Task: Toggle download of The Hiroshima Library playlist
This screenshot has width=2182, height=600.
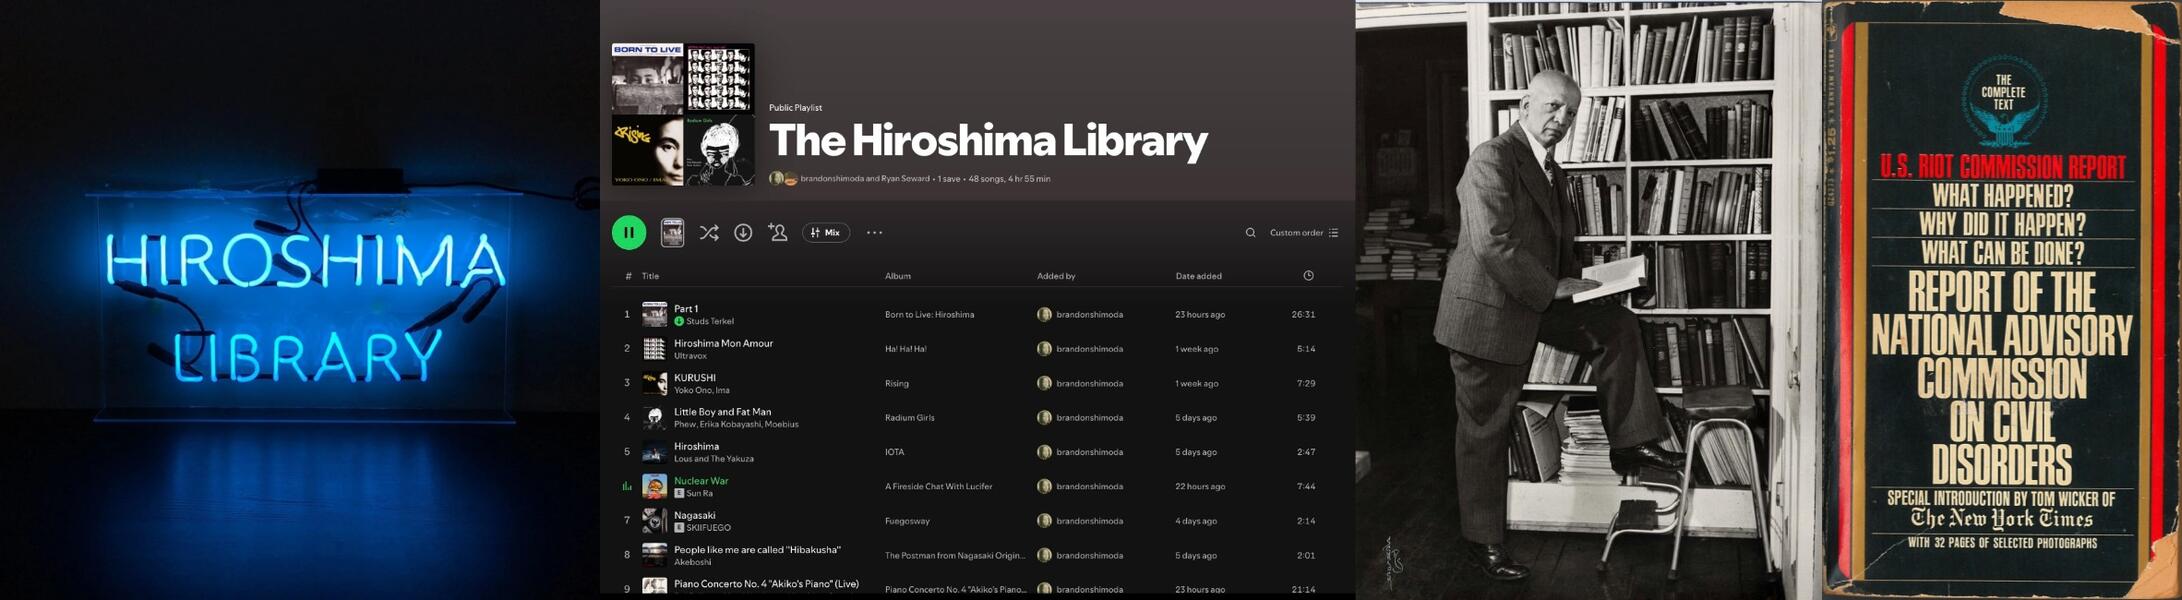Action: (x=743, y=232)
